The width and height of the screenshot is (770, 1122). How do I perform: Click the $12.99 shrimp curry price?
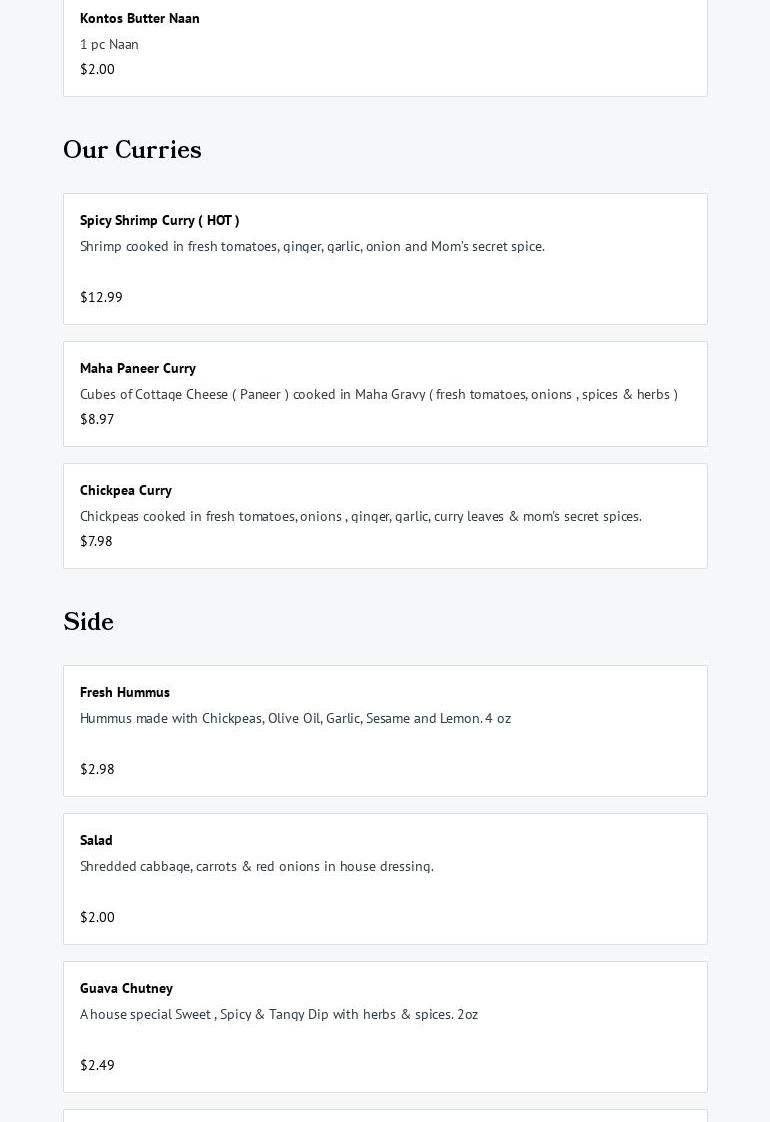pos(102,297)
